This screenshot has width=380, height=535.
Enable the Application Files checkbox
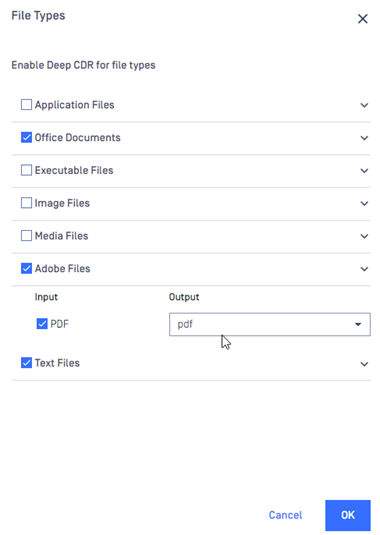pos(26,104)
